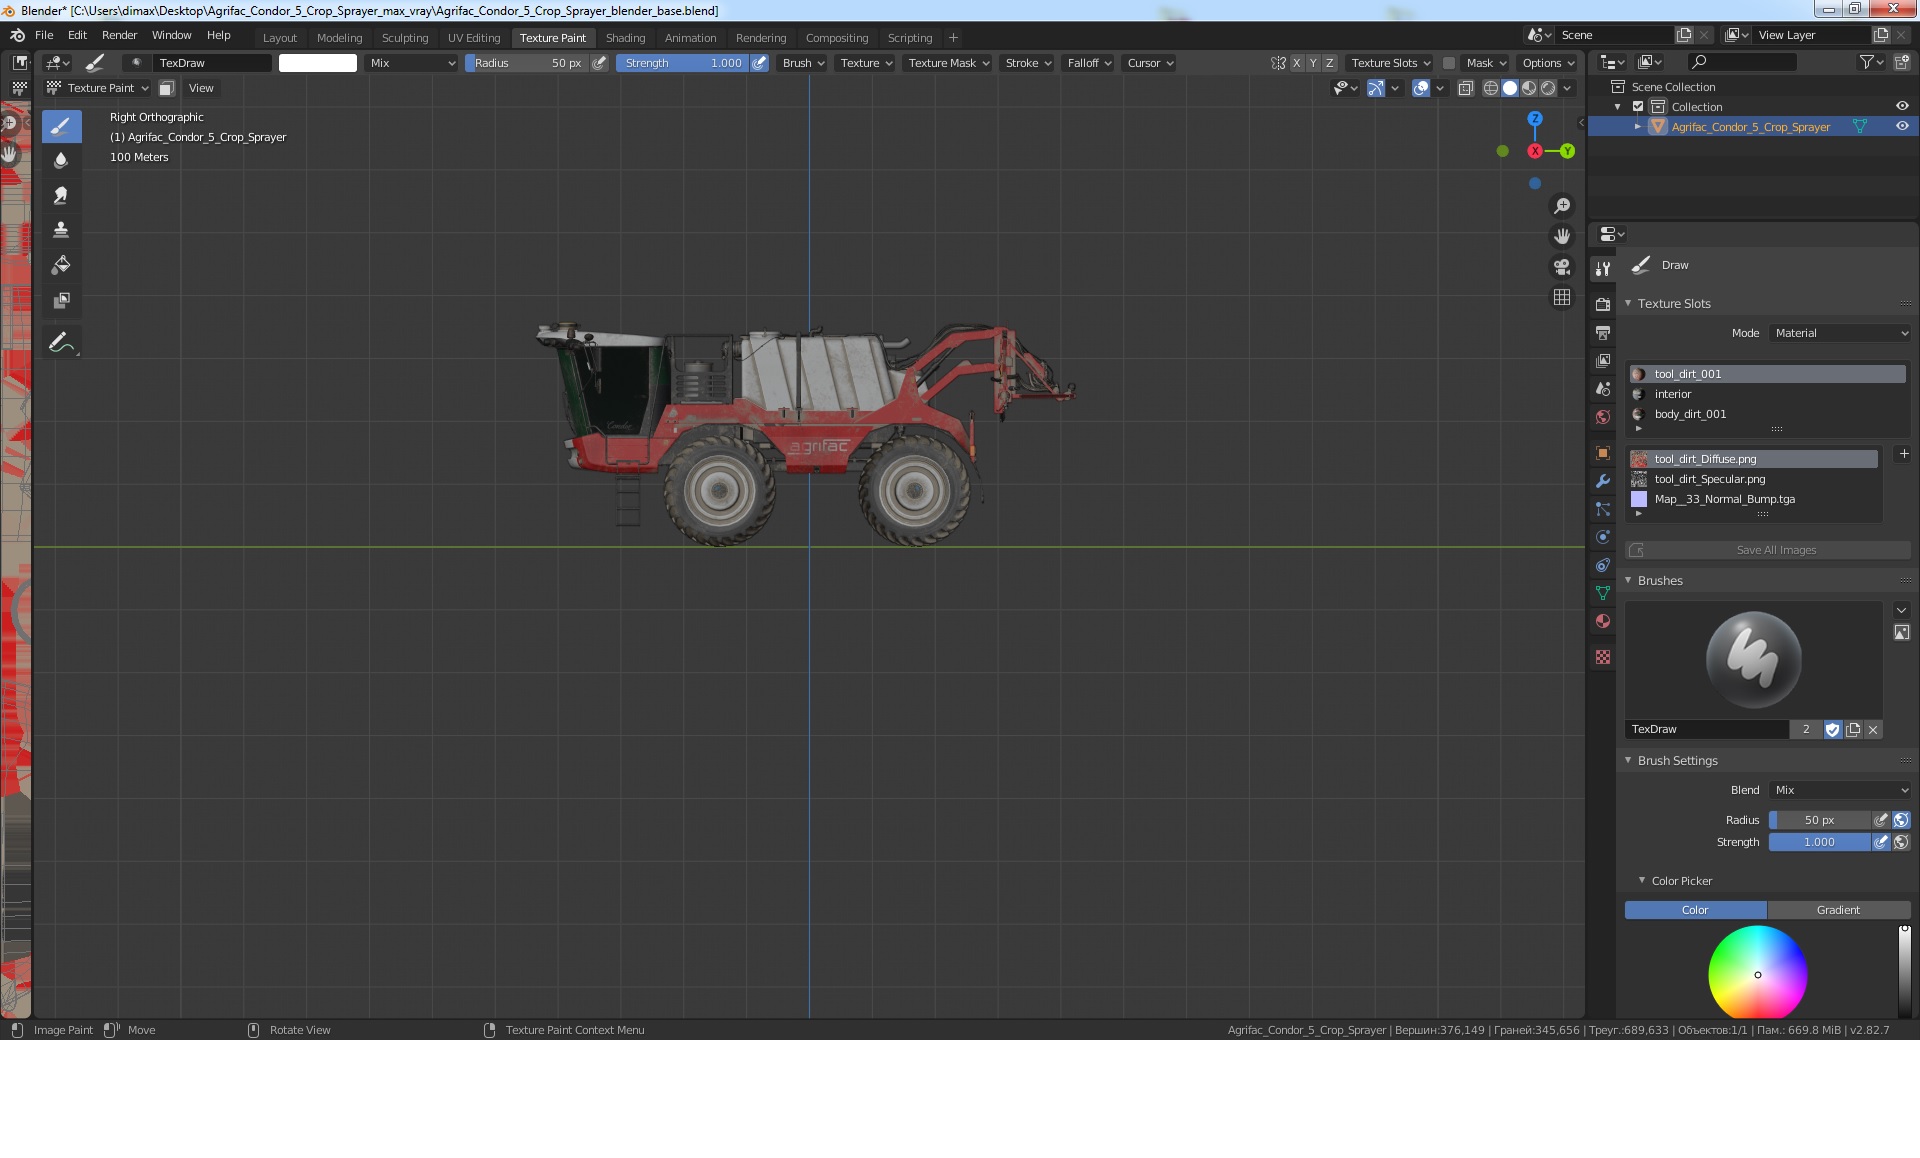The height and width of the screenshot is (1158, 1920).
Task: Collapse the Brush Settings panel
Action: click(x=1628, y=761)
